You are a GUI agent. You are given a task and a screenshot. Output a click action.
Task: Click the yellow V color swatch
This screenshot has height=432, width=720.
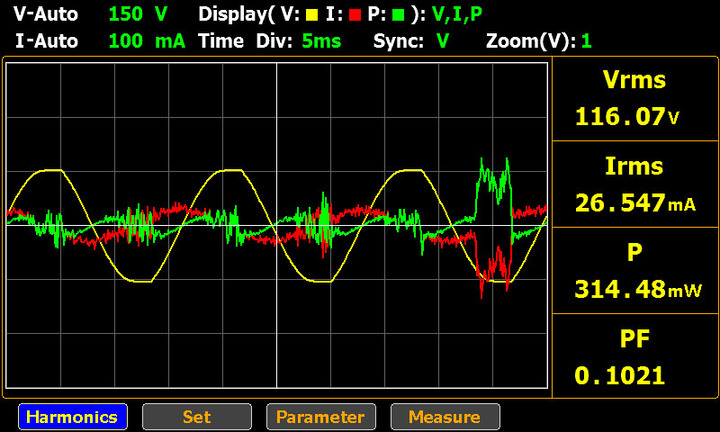(x=312, y=16)
